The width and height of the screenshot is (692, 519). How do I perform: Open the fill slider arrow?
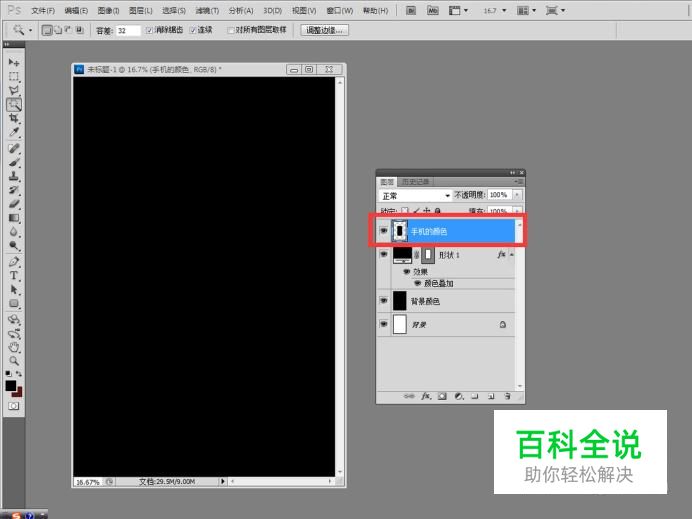tap(517, 211)
